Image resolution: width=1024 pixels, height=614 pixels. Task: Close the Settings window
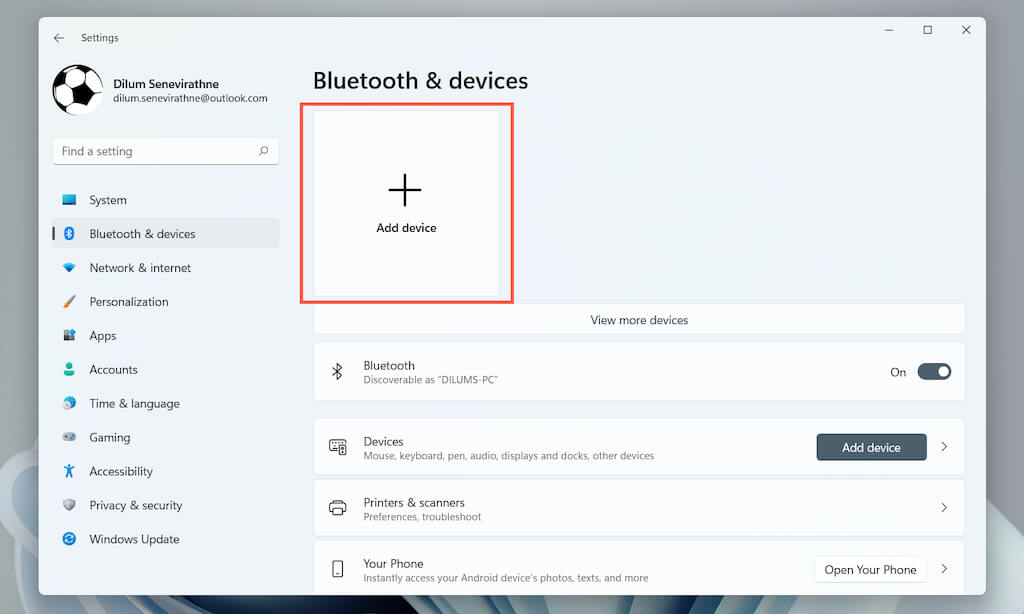(x=966, y=30)
